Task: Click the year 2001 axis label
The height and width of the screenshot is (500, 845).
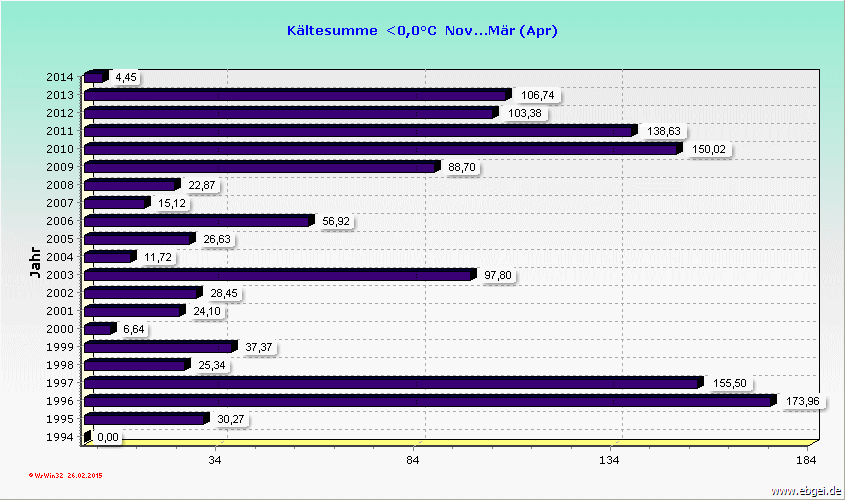Action: tap(59, 311)
